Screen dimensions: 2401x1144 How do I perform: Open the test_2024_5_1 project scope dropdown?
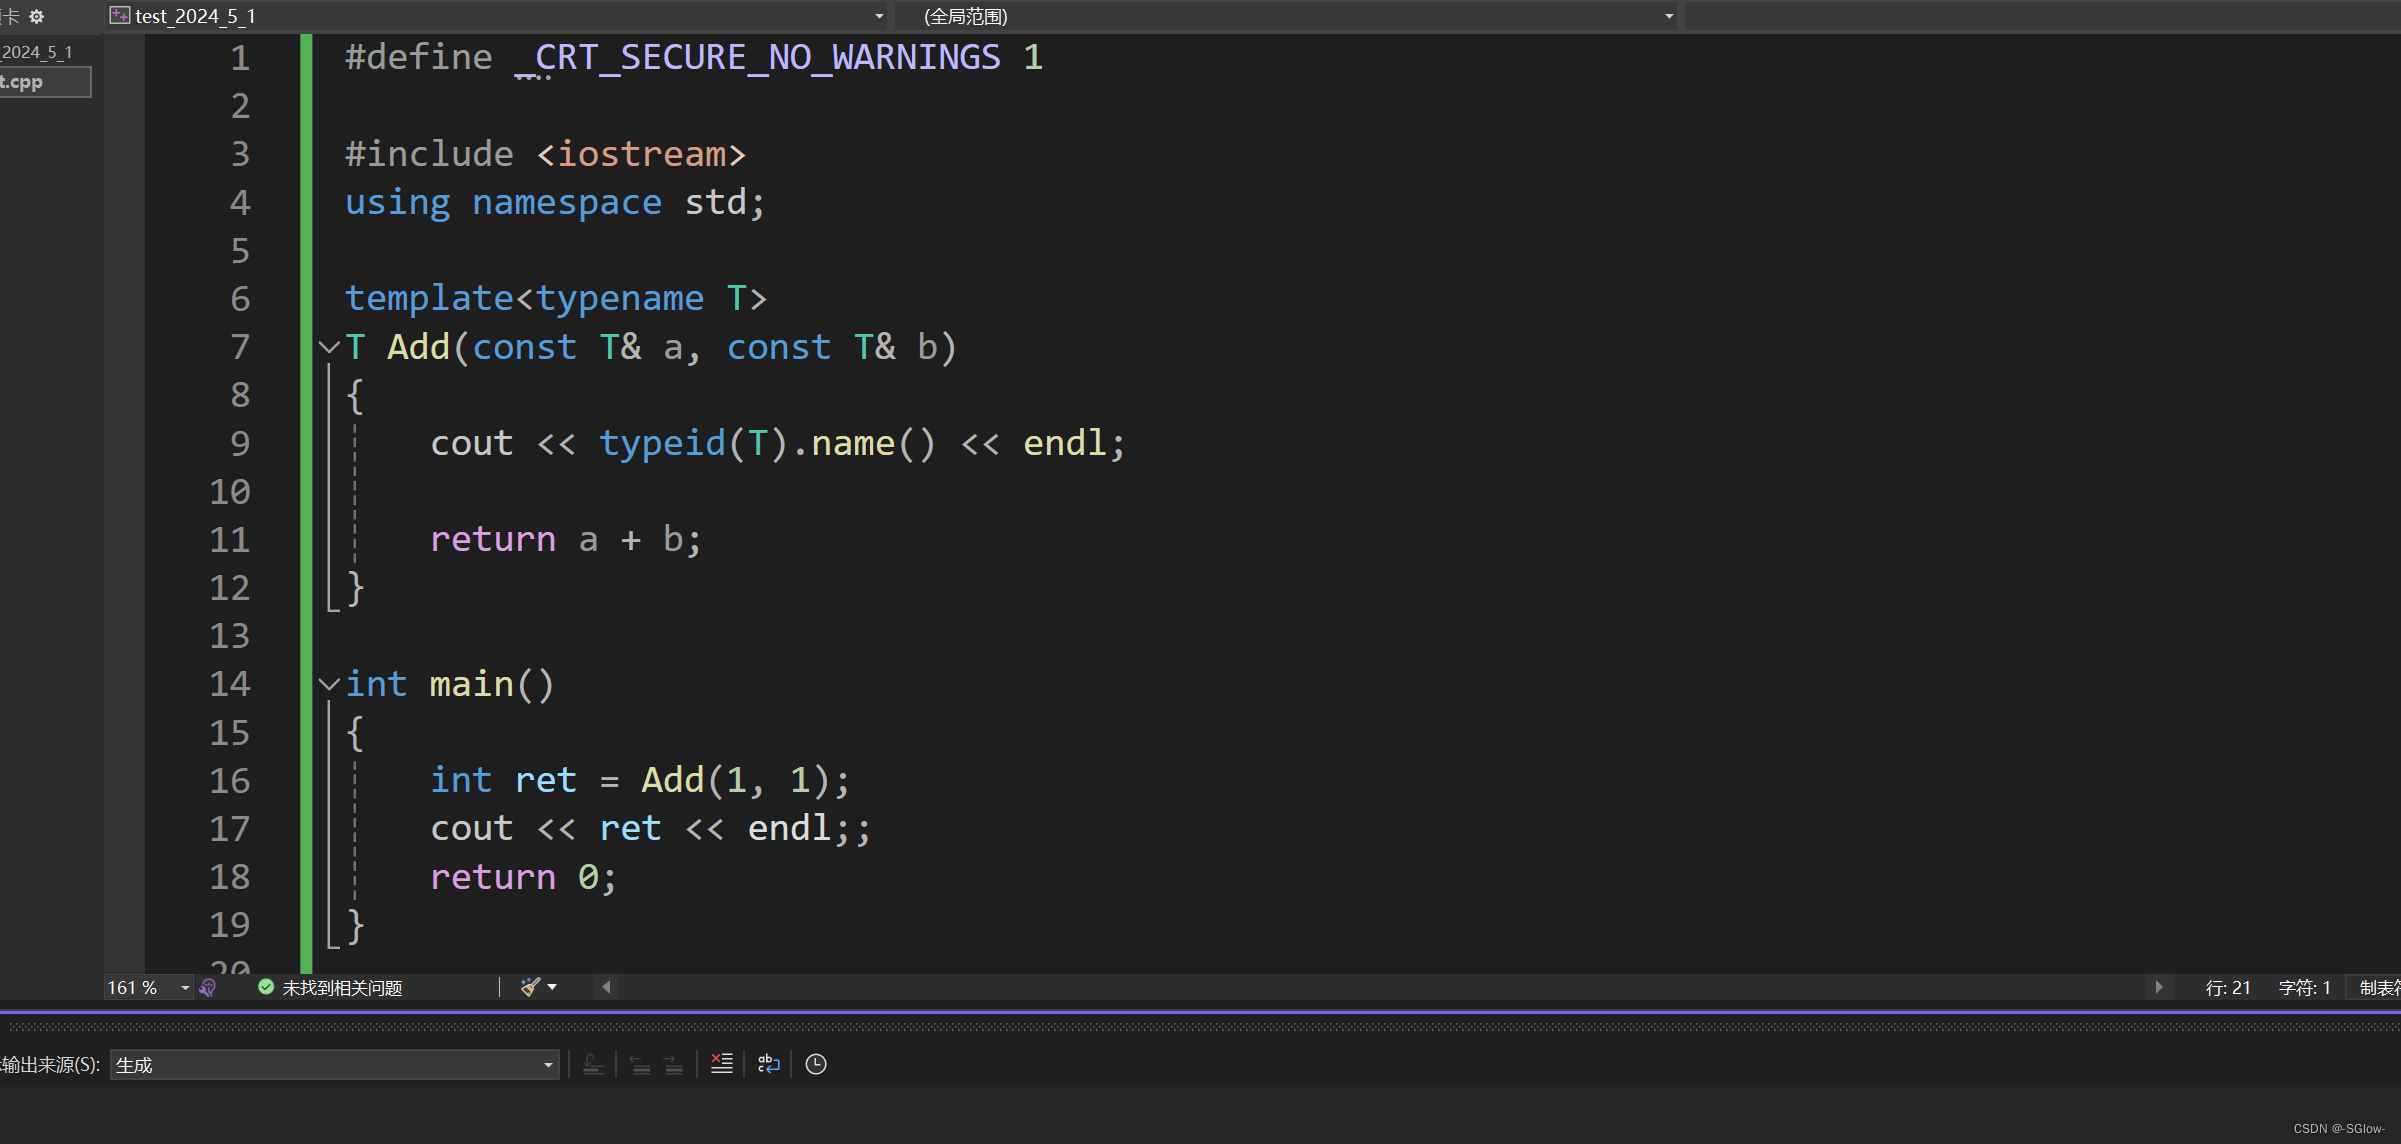[x=878, y=16]
